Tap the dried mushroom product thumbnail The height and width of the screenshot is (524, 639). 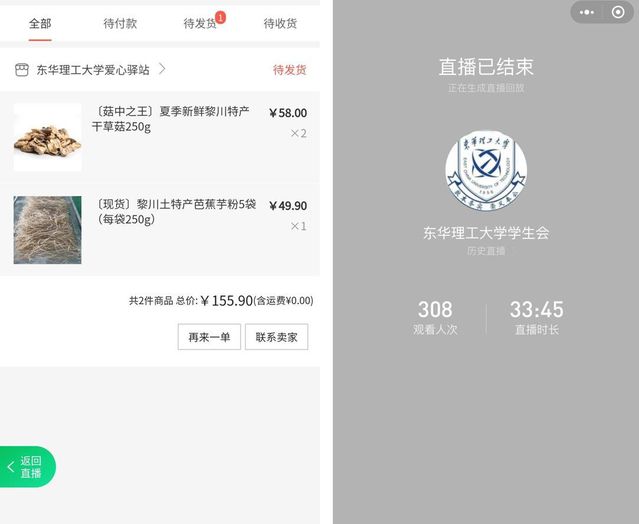(x=47, y=137)
